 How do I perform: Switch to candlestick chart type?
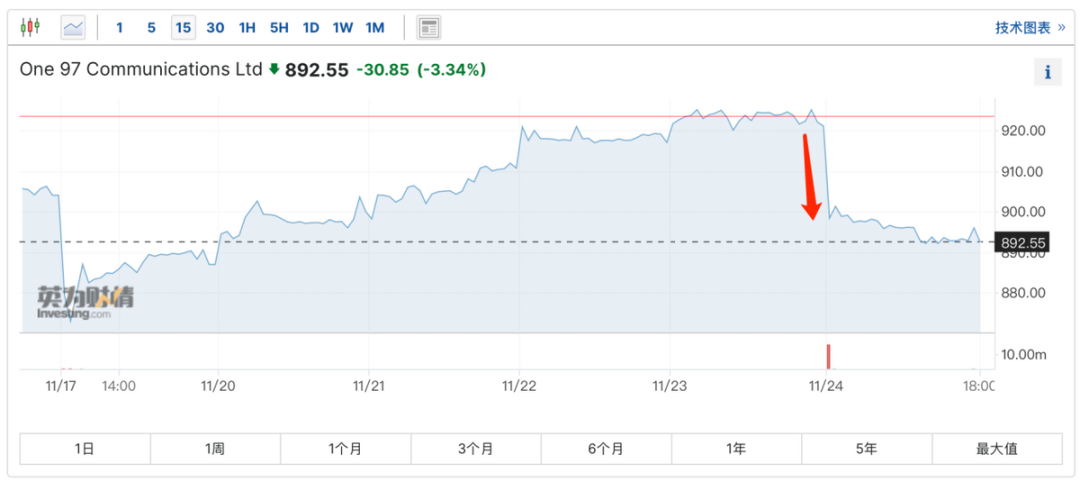[30, 27]
